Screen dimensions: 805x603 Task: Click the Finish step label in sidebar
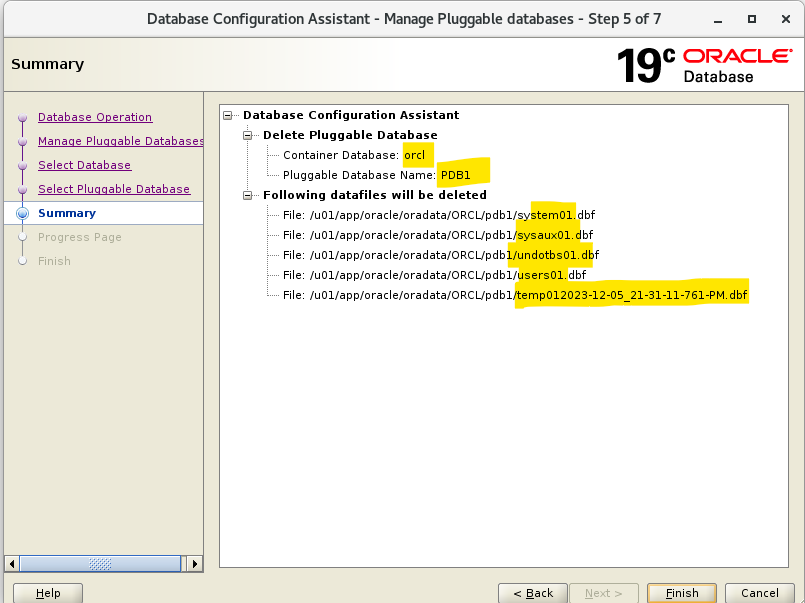click(x=54, y=261)
